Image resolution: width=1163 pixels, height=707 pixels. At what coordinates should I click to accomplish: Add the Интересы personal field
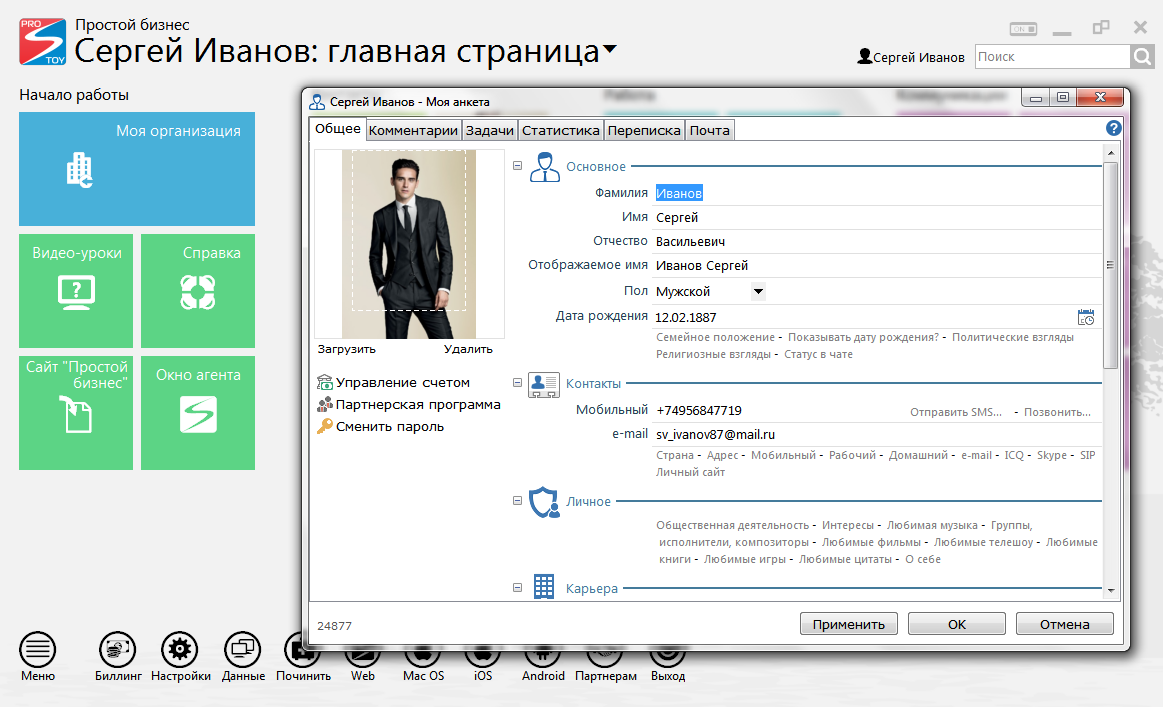click(x=848, y=525)
